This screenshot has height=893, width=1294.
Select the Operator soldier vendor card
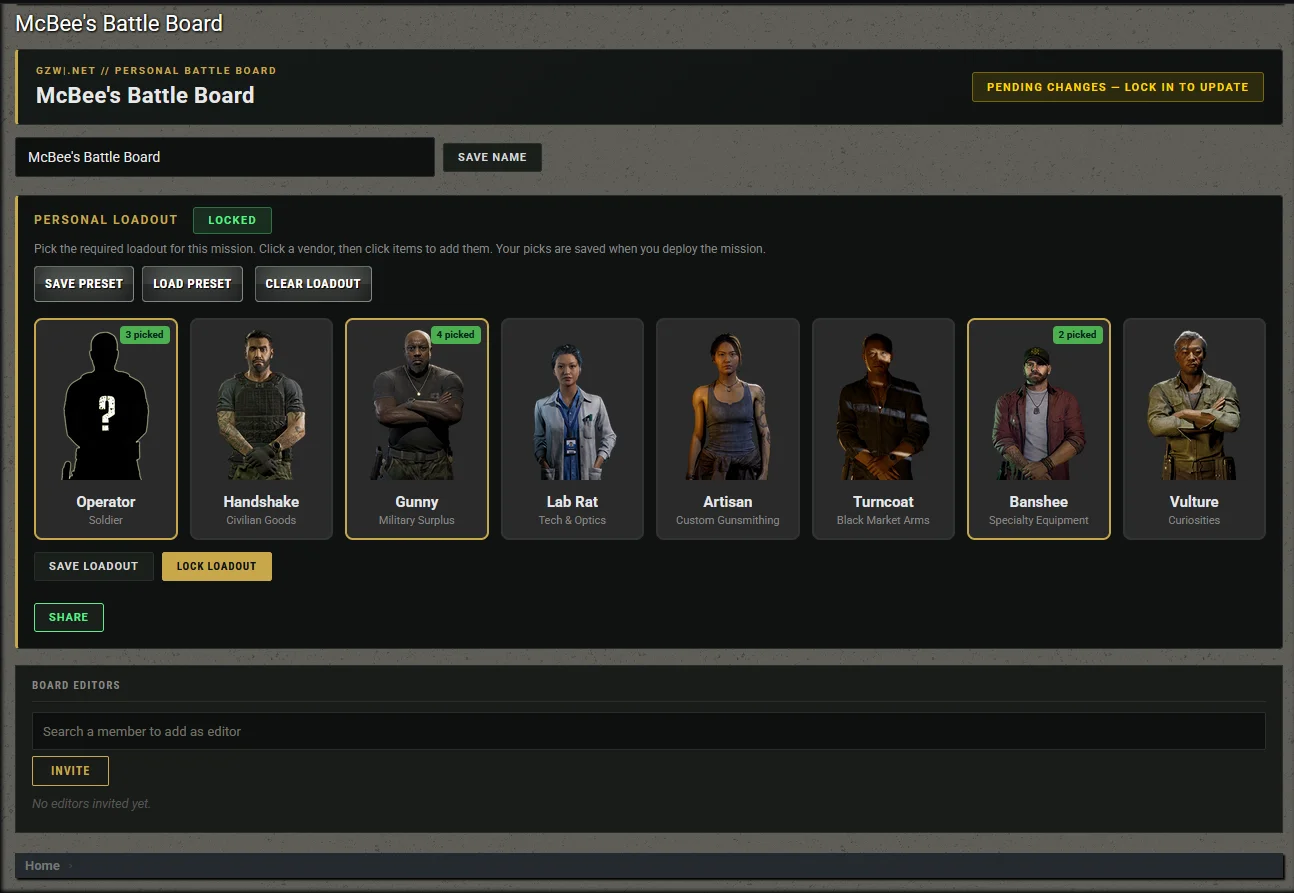point(106,429)
